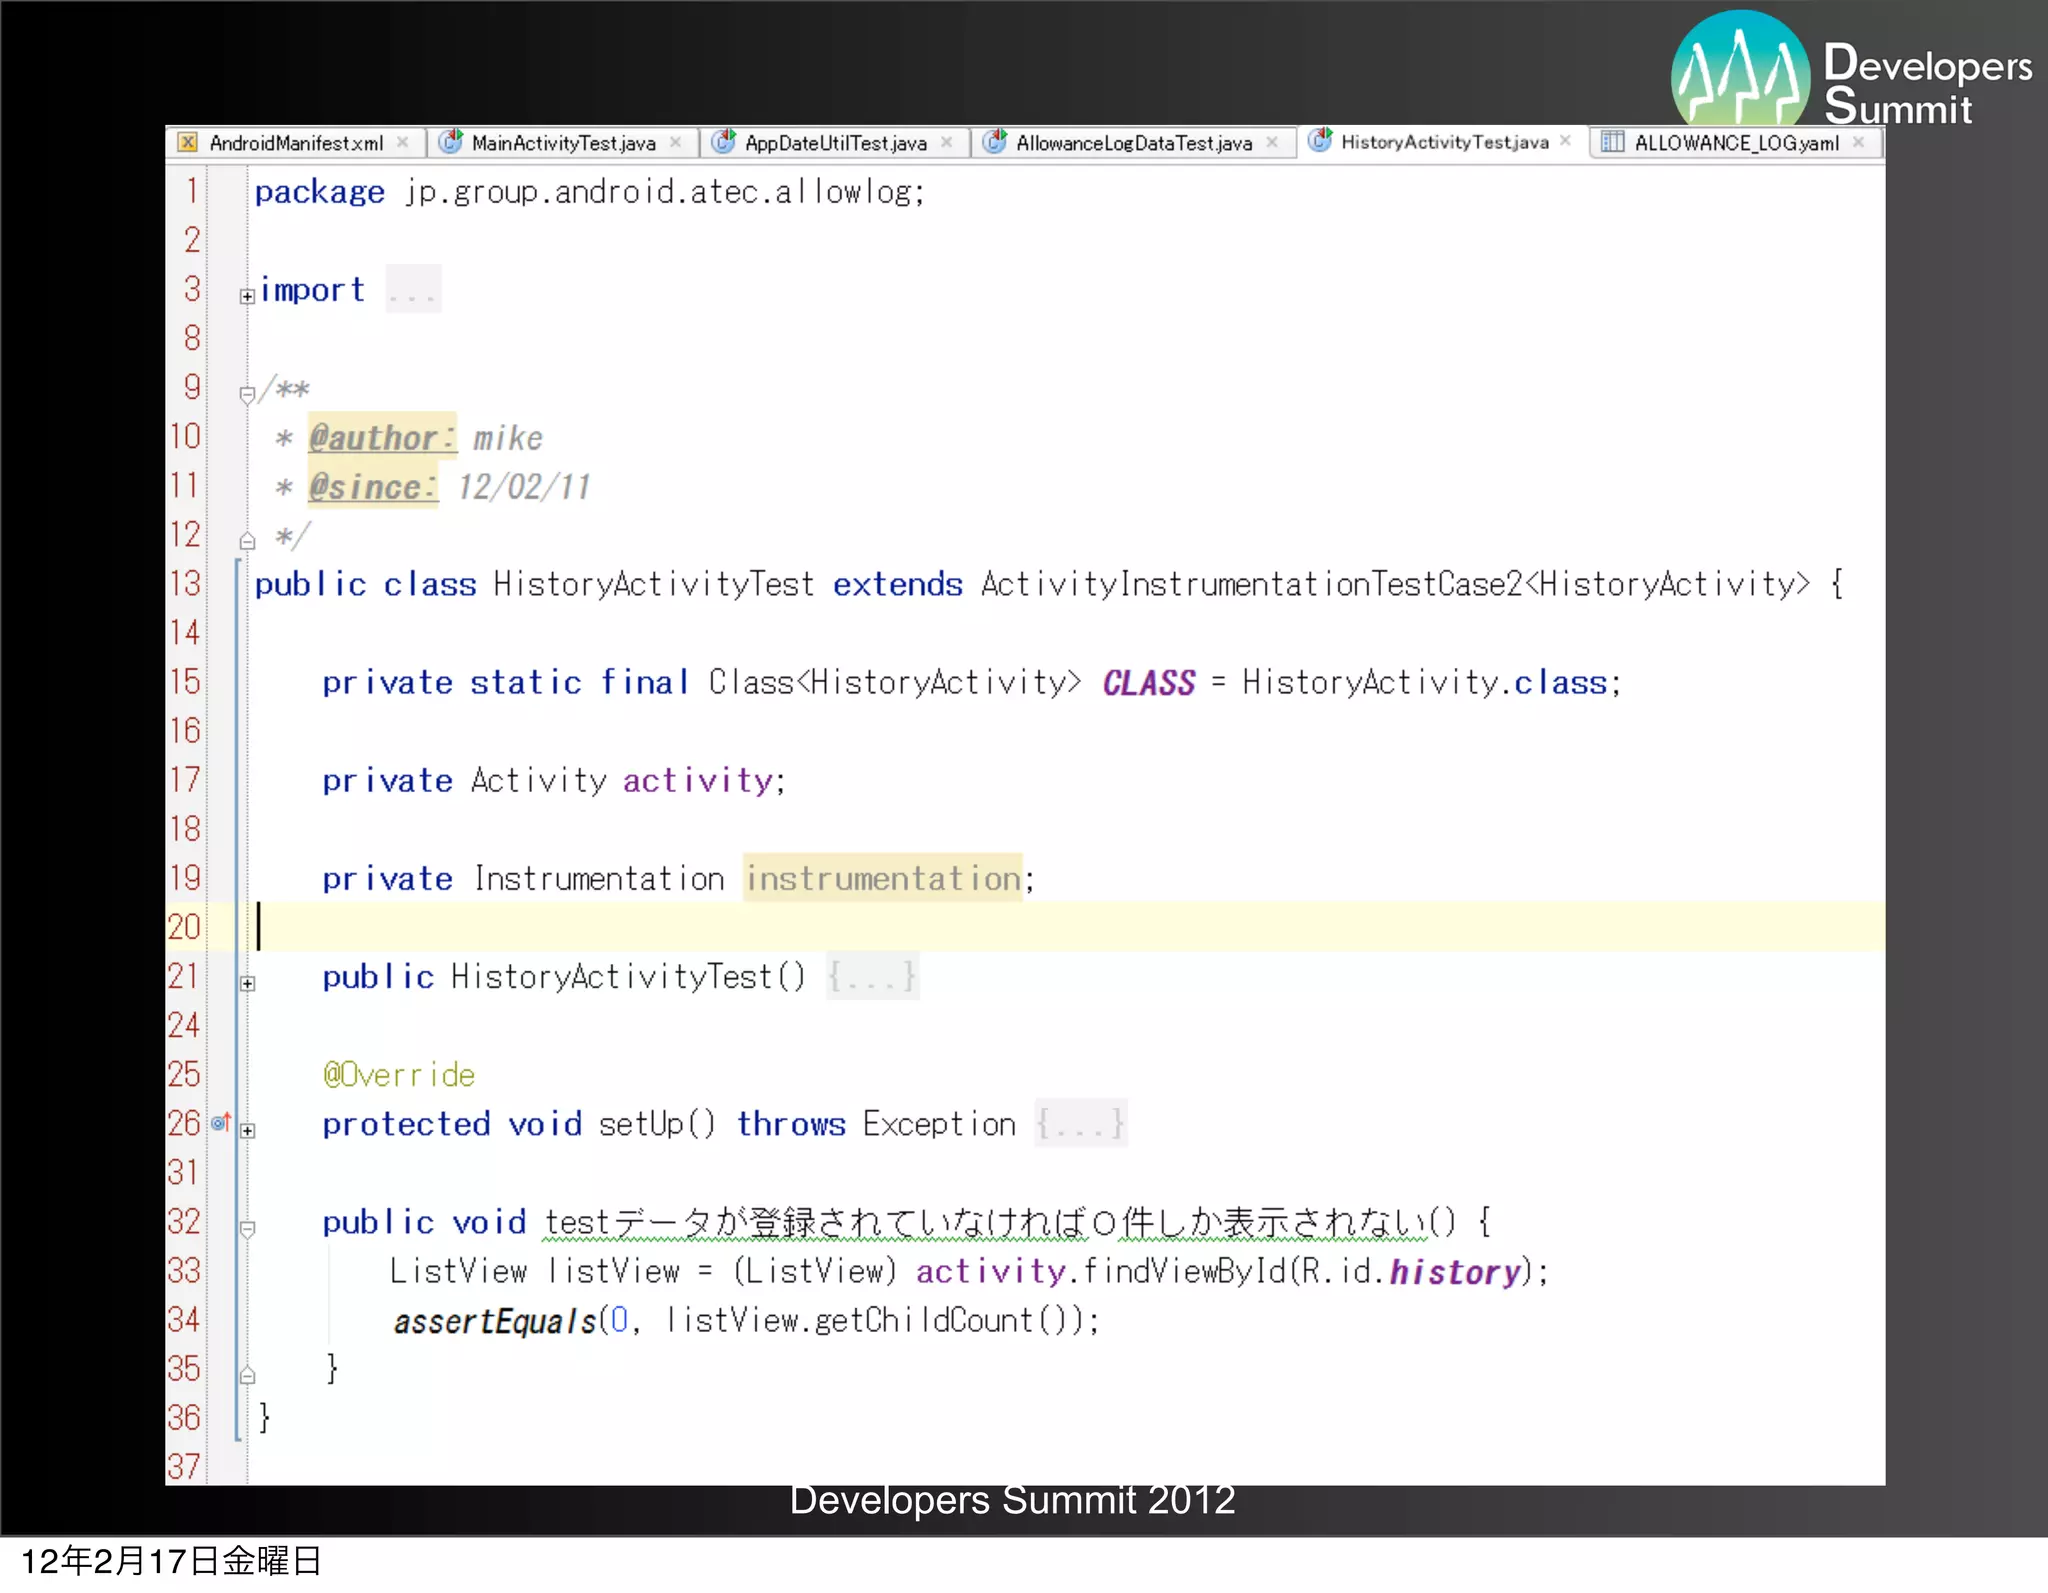Click the MainActivityTest.java class icon
The image size is (2048, 1593).
point(451,142)
